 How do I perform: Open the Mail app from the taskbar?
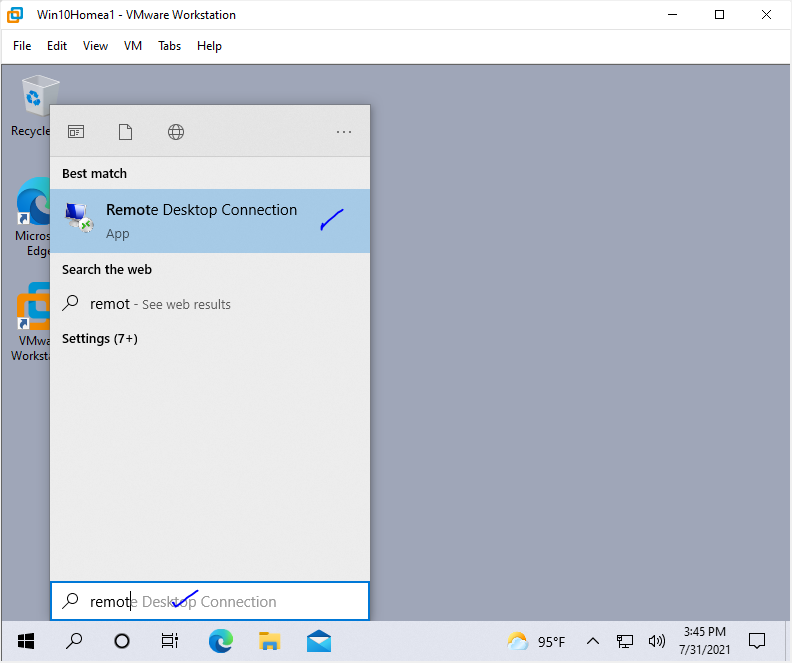319,641
